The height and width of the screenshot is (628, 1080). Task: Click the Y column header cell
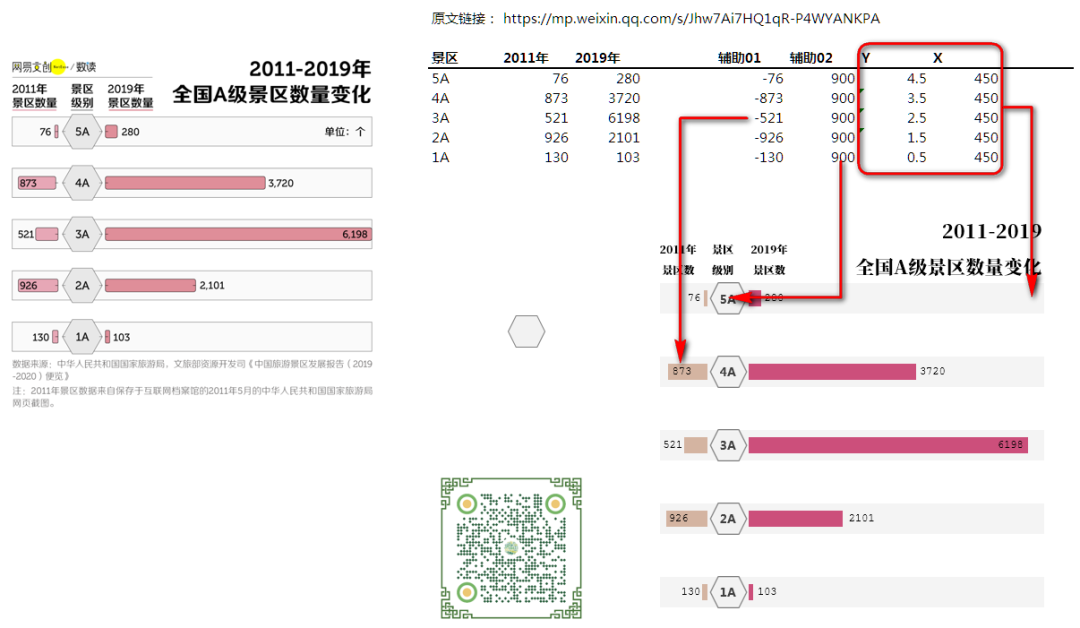click(x=866, y=58)
